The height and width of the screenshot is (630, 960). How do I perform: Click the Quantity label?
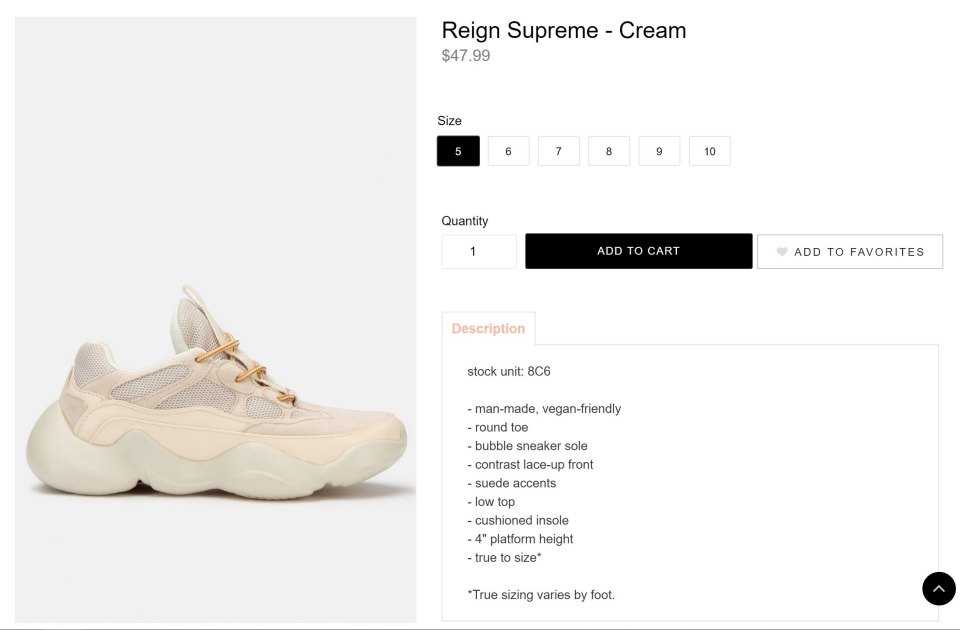click(x=465, y=221)
